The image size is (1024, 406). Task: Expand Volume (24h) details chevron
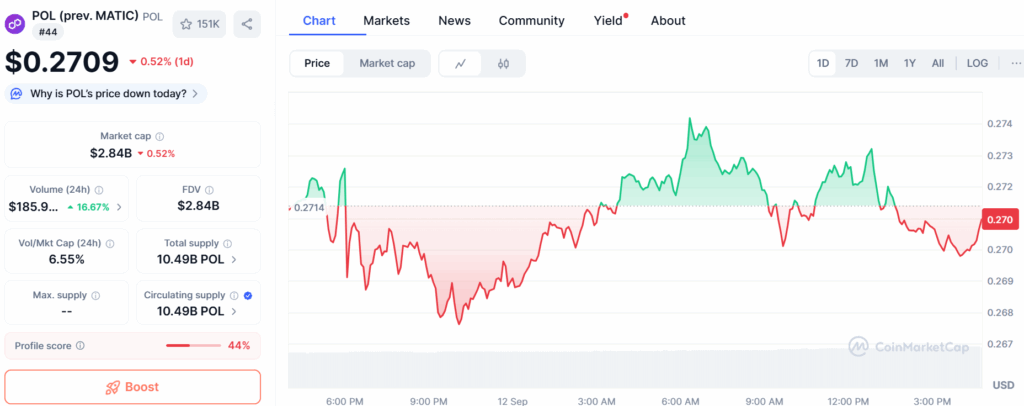[x=118, y=207]
